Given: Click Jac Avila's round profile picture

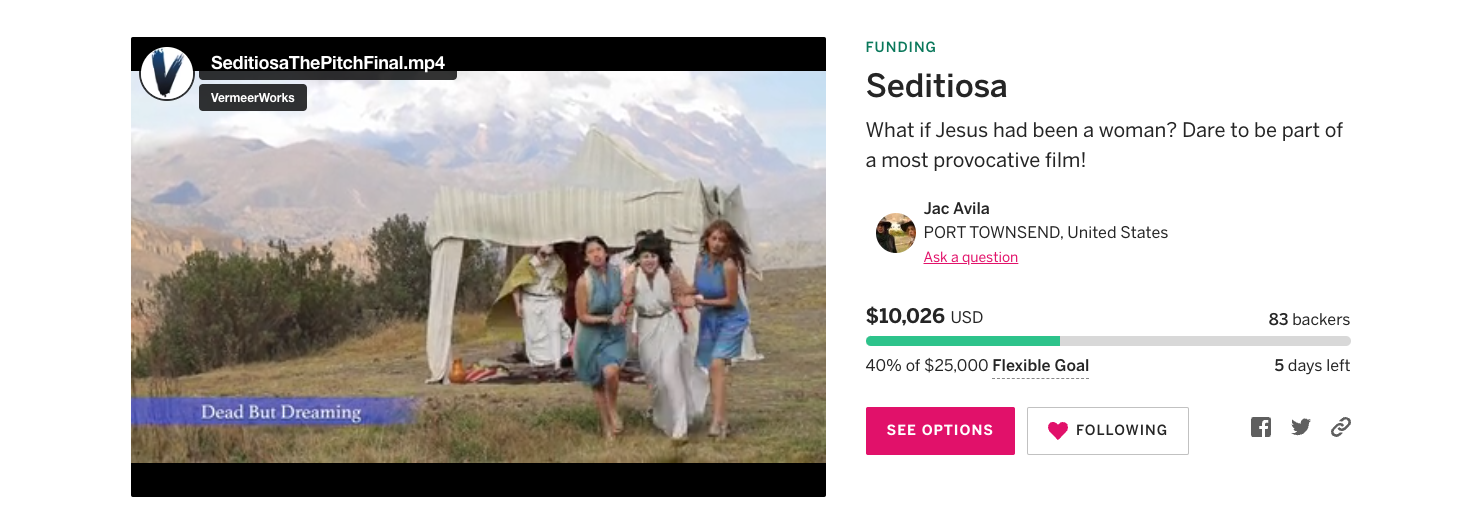Looking at the screenshot, I should point(896,233).
